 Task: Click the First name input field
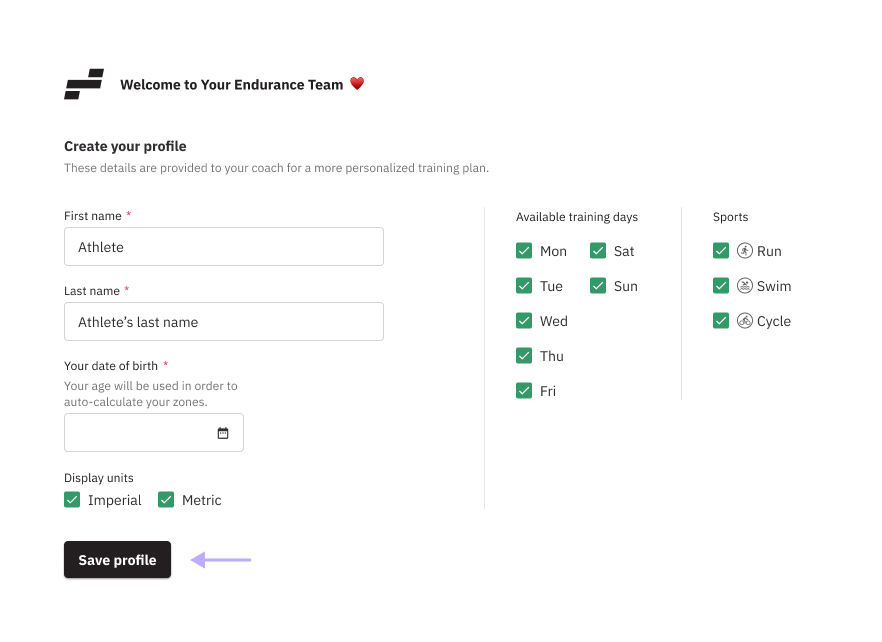[223, 247]
